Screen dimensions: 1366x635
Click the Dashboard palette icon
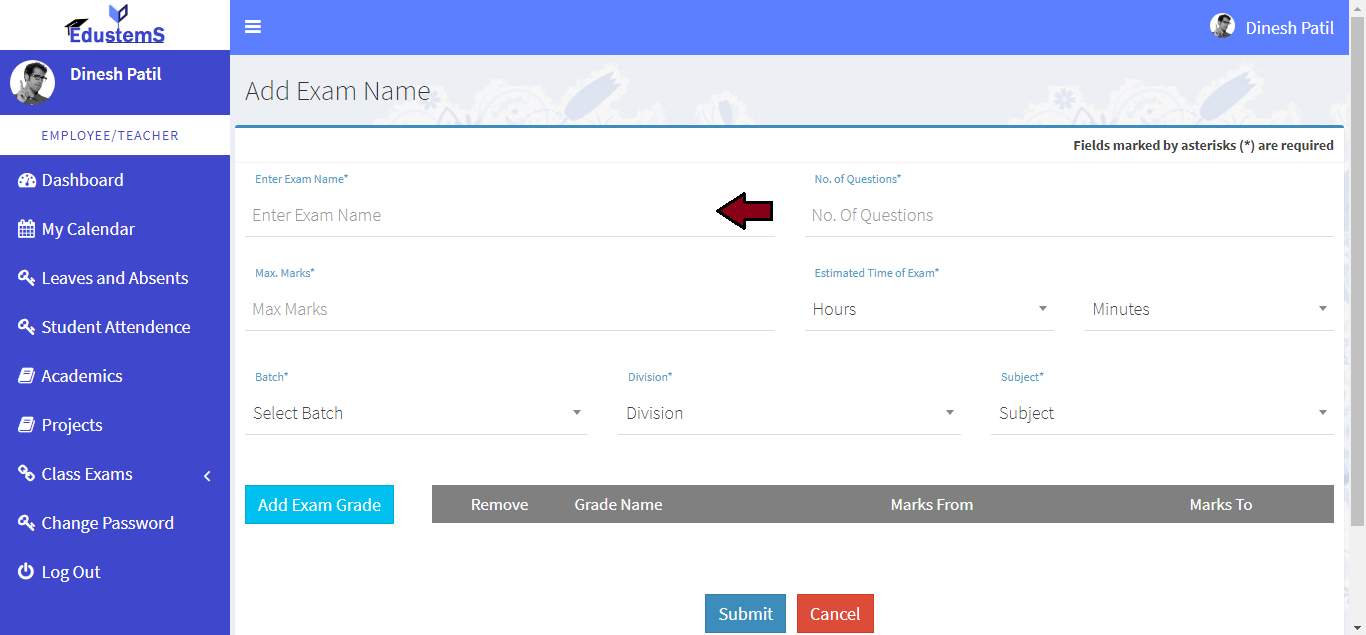click(x=27, y=180)
